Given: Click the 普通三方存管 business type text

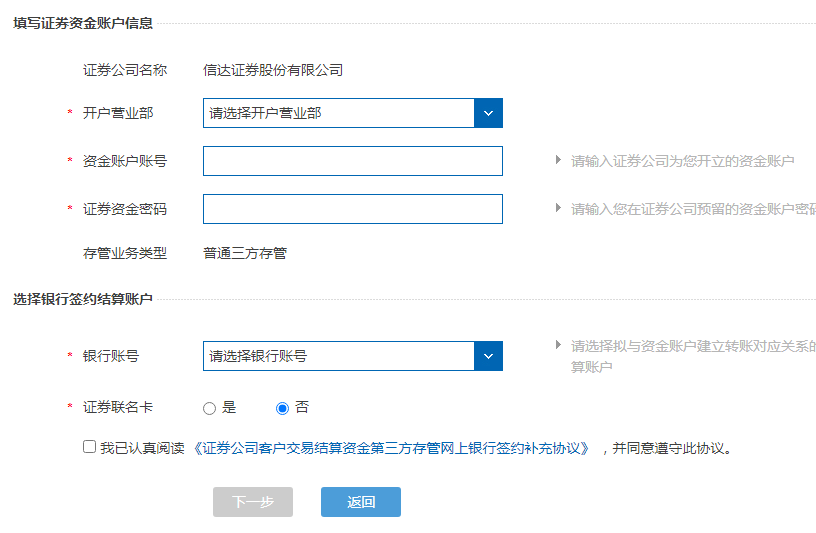Looking at the screenshot, I should click(x=245, y=253).
